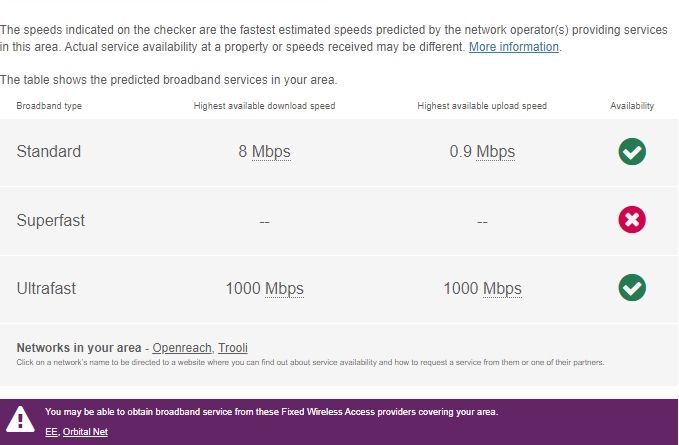Click the warning triangle in the purple banner
679x445 pixels.
click(x=20, y=419)
